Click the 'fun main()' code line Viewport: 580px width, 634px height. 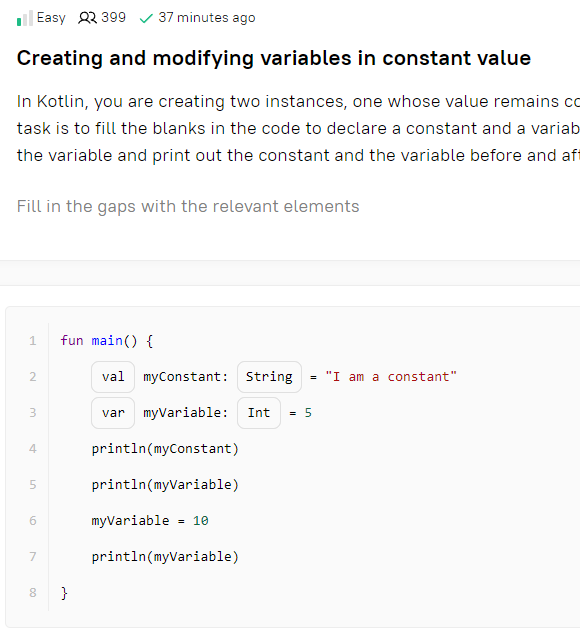click(107, 341)
